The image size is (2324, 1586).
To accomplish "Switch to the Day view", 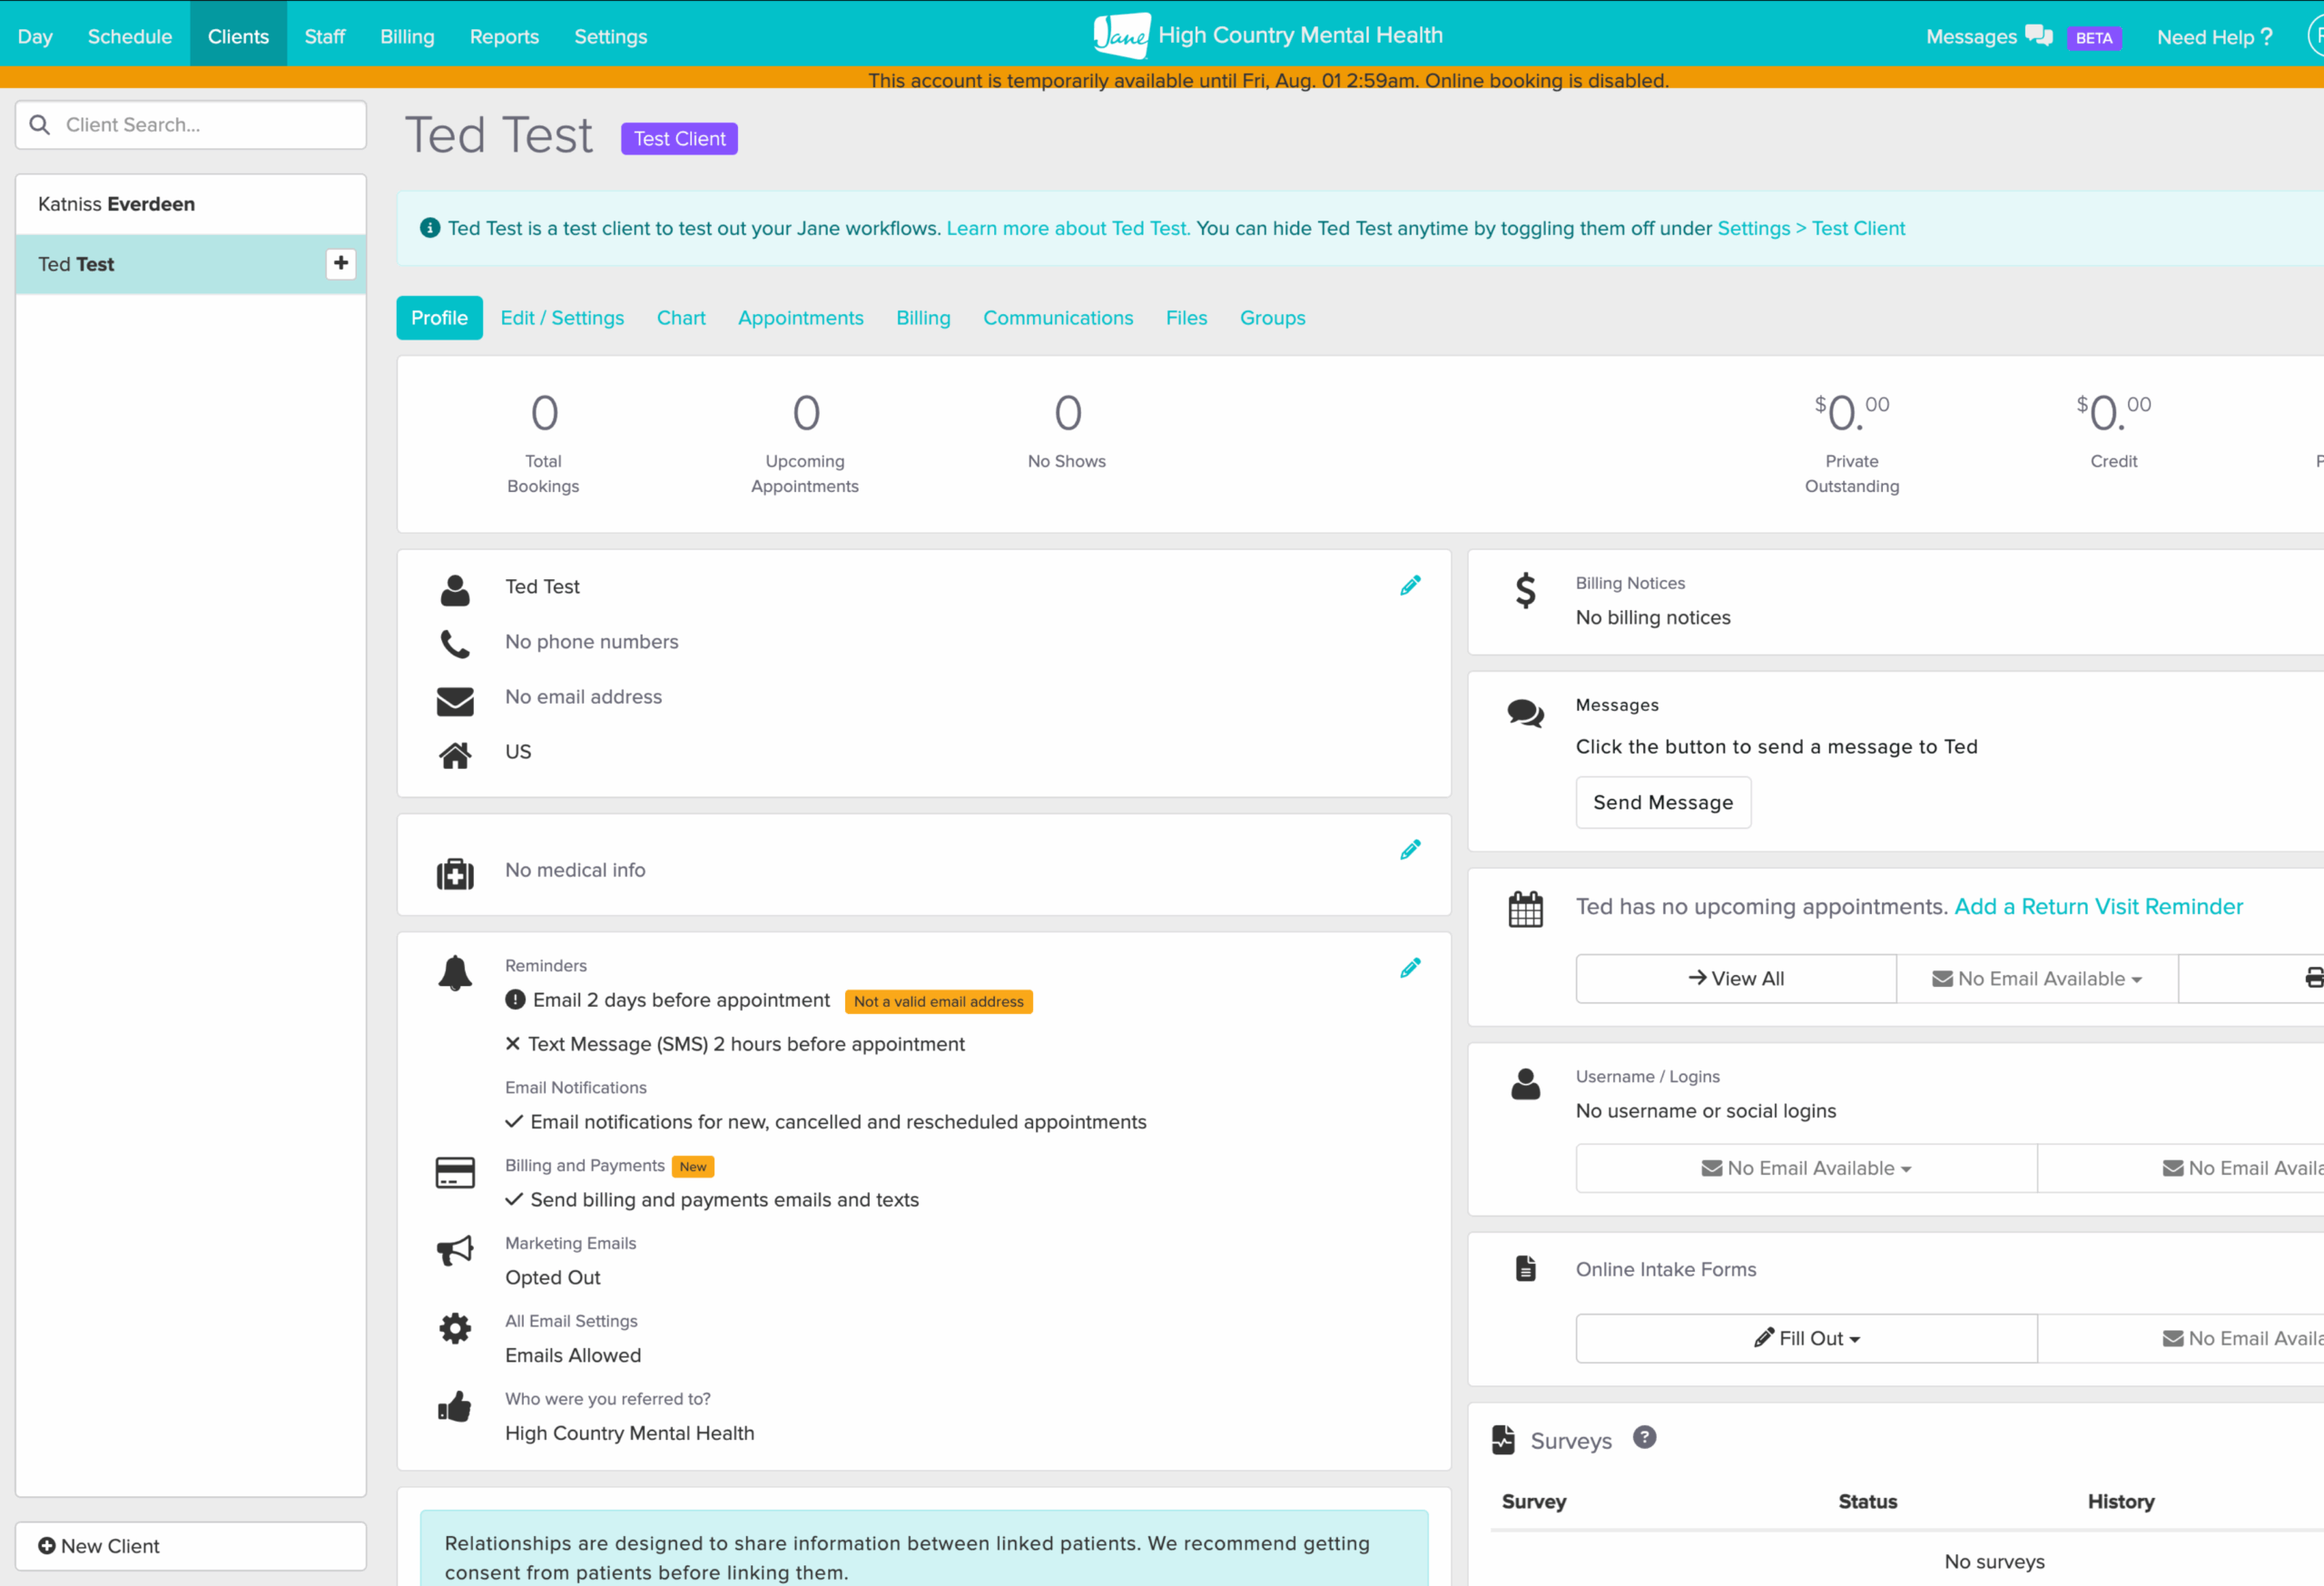I will pos(35,36).
